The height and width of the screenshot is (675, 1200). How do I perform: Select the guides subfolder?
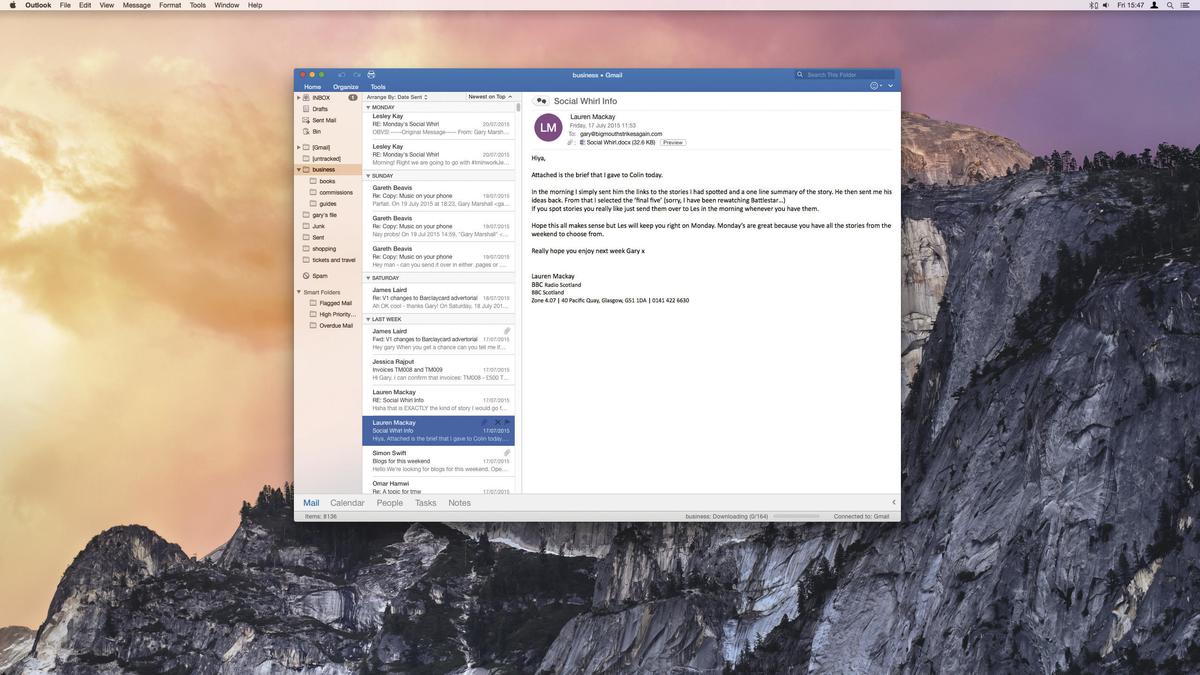328,203
